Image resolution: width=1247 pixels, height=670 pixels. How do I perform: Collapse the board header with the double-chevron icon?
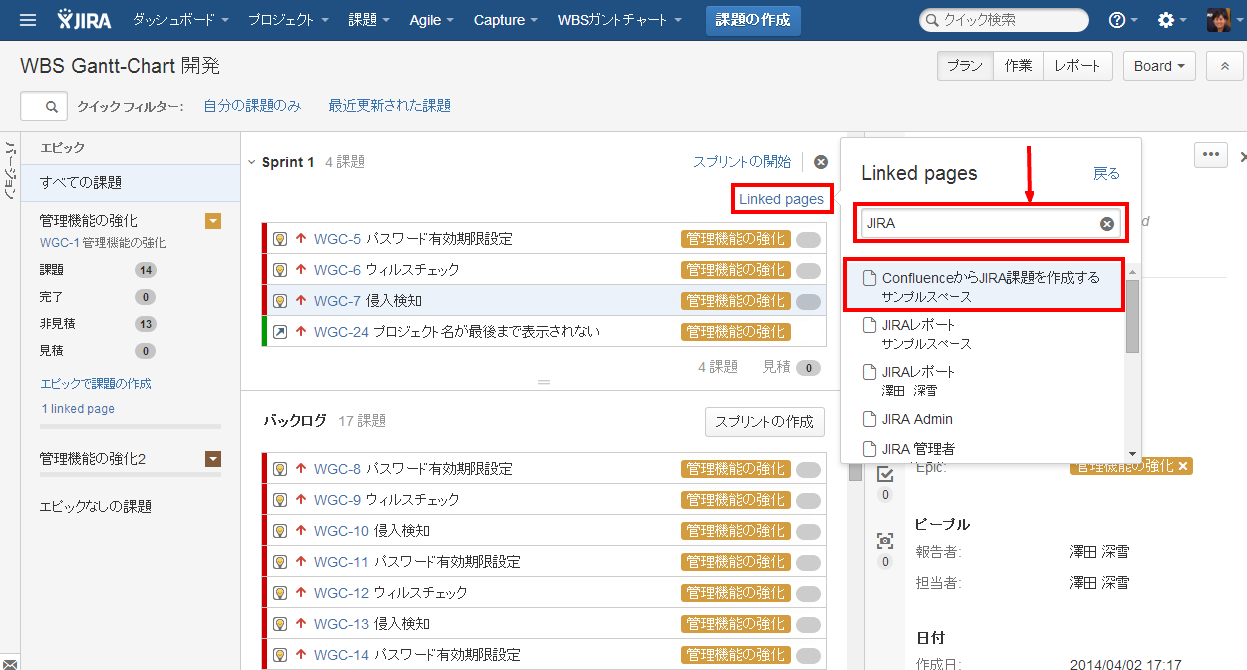coord(1224,66)
